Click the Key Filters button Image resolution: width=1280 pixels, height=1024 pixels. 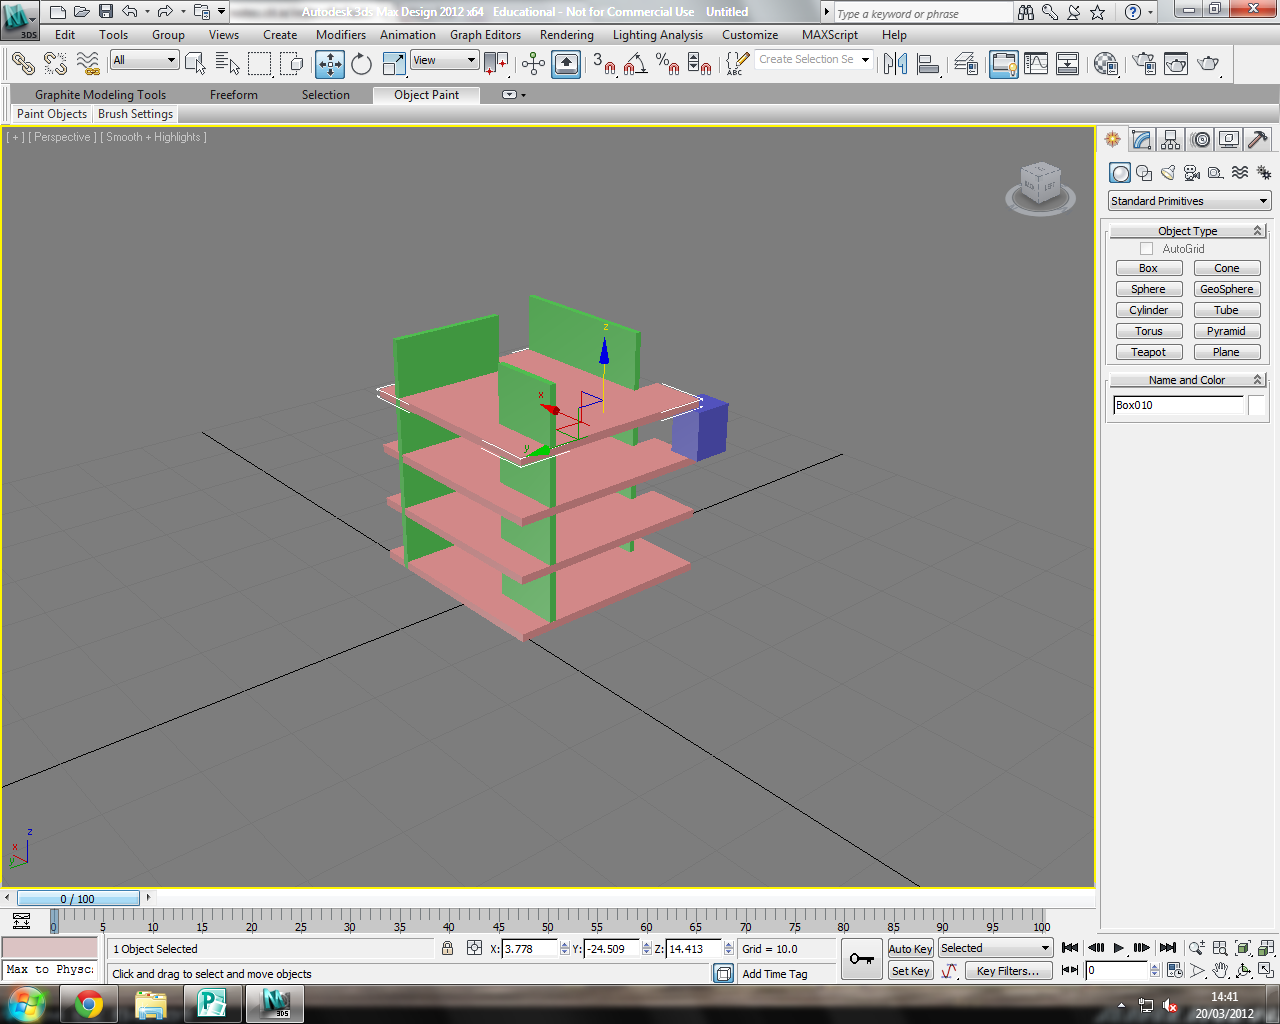[1007, 971]
